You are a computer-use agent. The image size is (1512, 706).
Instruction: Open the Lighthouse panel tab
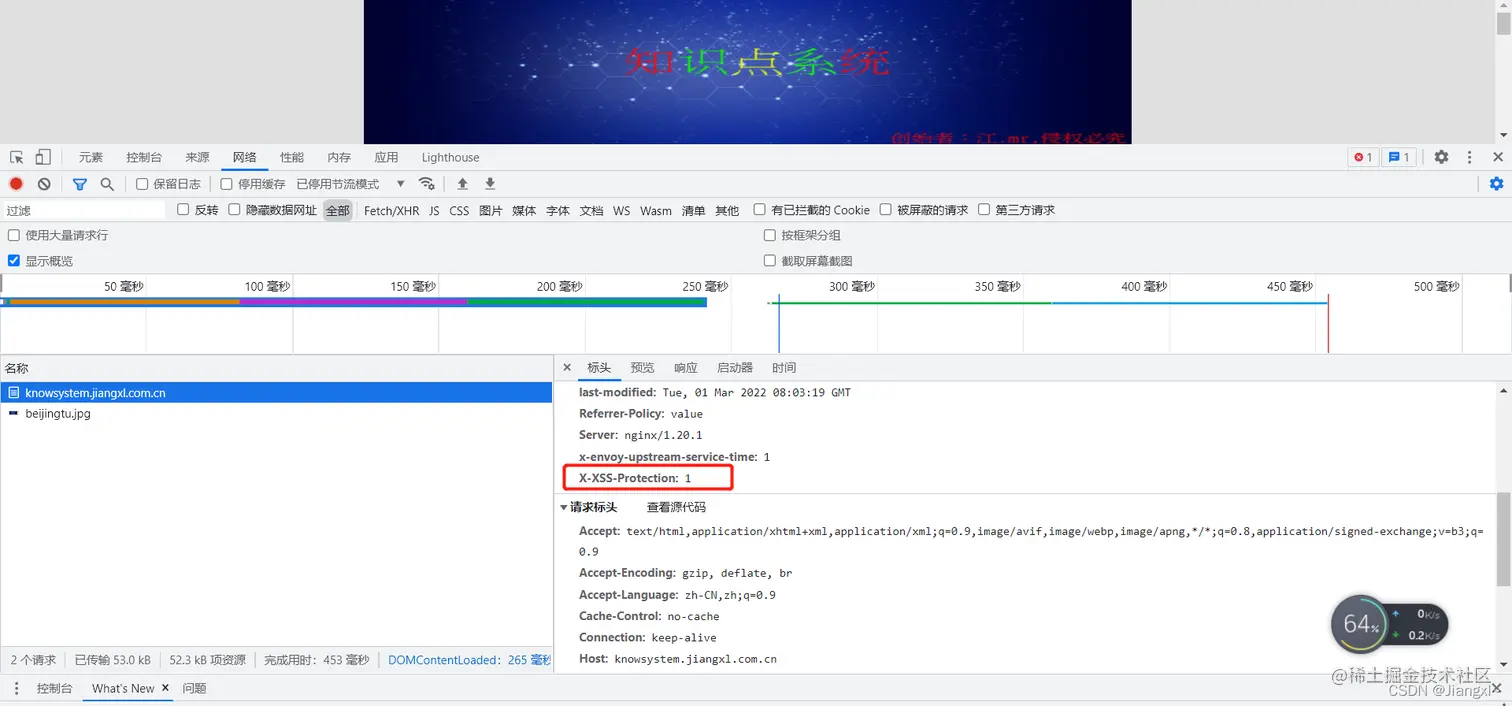point(450,157)
